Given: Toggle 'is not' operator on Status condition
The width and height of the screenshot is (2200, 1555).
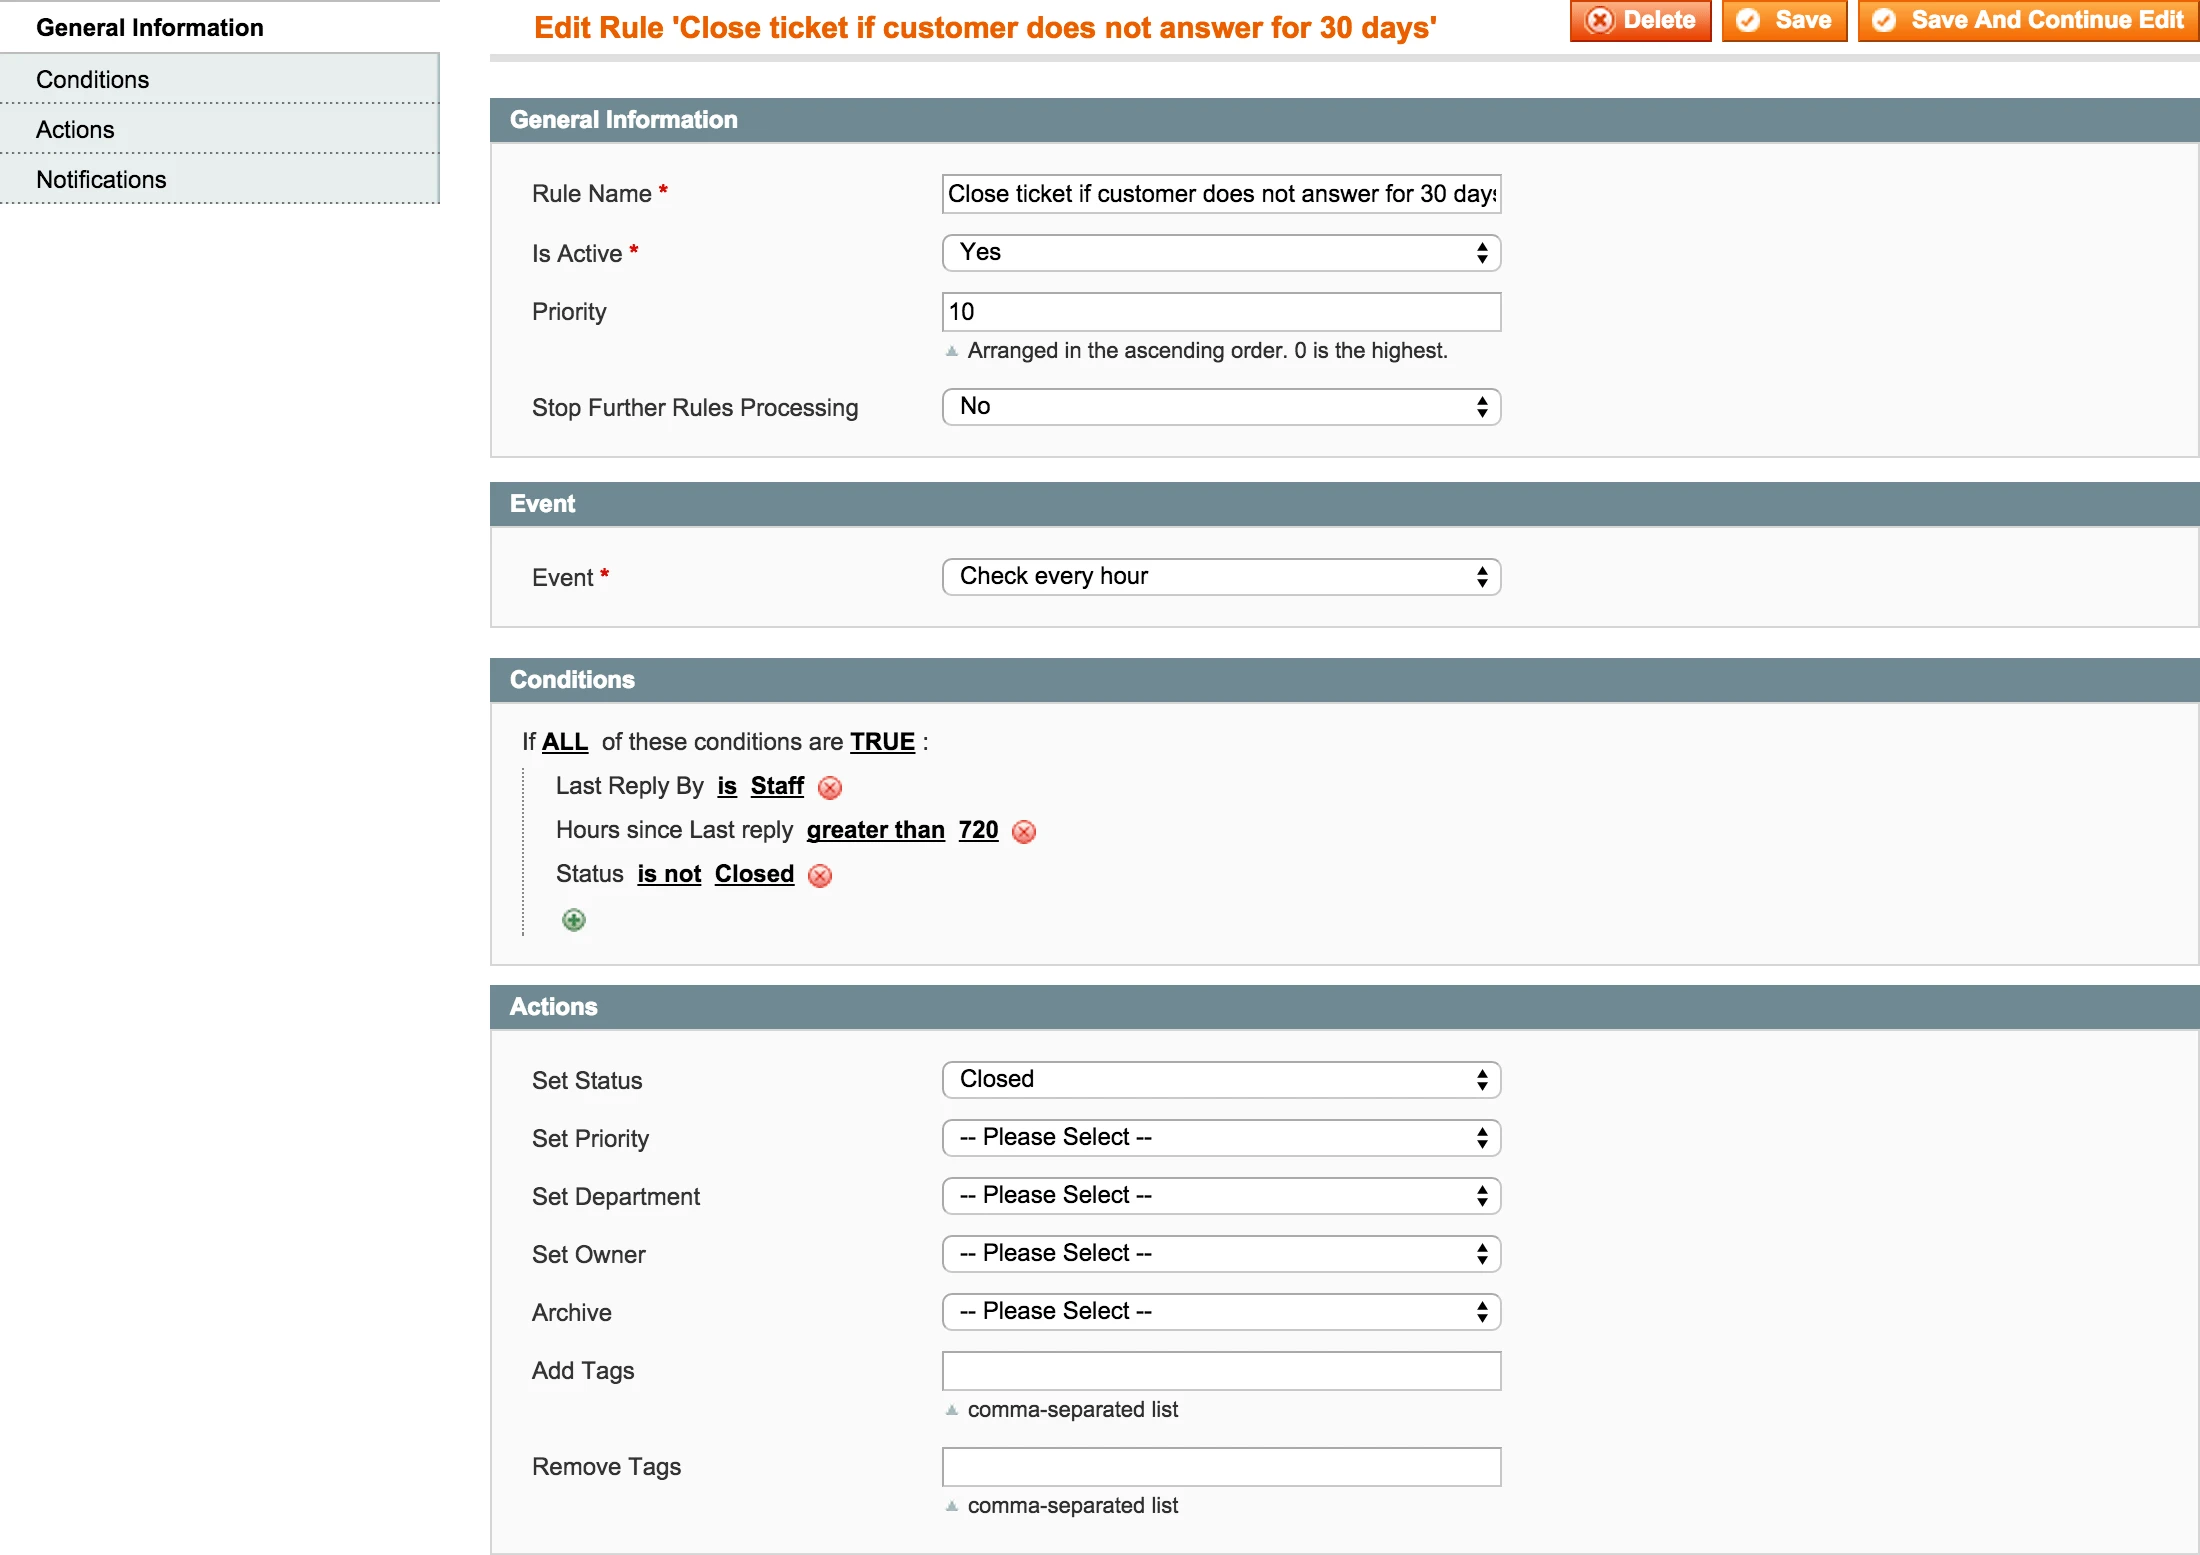Looking at the screenshot, I should tap(669, 874).
